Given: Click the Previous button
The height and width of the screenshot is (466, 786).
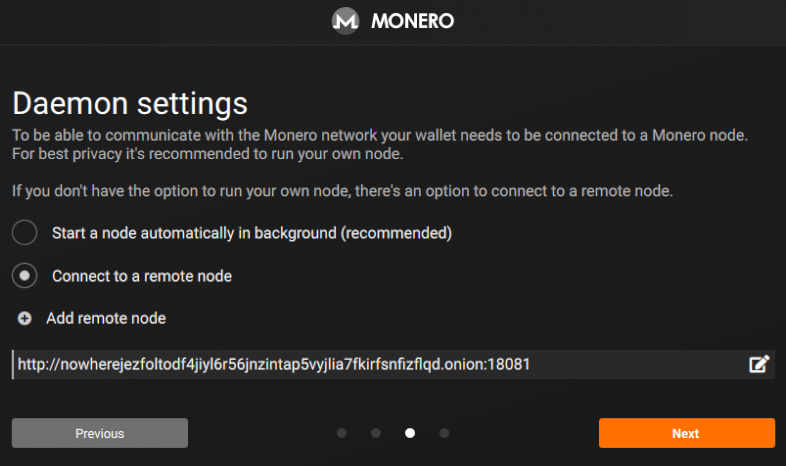Looking at the screenshot, I should (x=100, y=433).
